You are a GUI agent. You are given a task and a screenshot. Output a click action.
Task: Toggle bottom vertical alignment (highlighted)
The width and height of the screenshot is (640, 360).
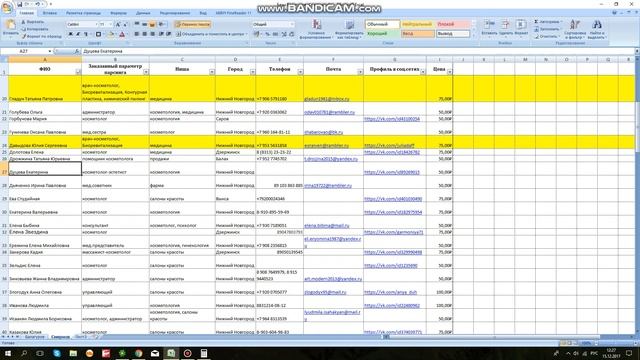point(152,24)
